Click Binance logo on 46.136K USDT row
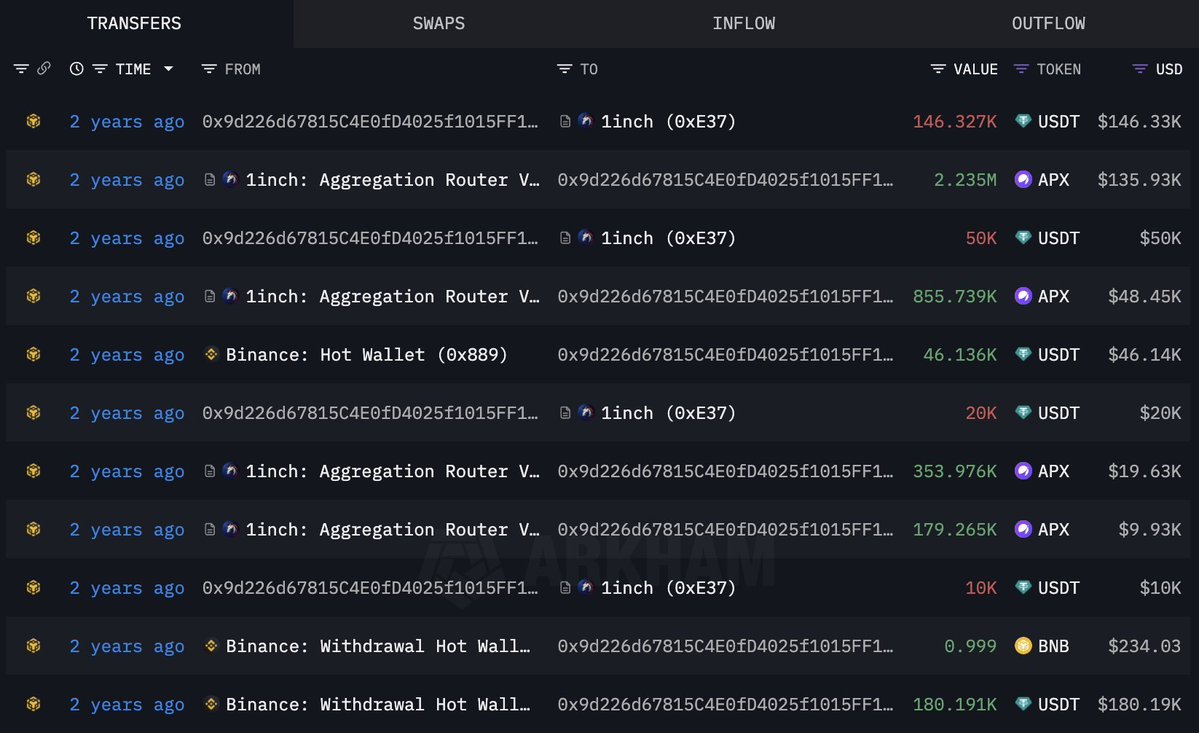Viewport: 1199px width, 733px height. pos(211,354)
